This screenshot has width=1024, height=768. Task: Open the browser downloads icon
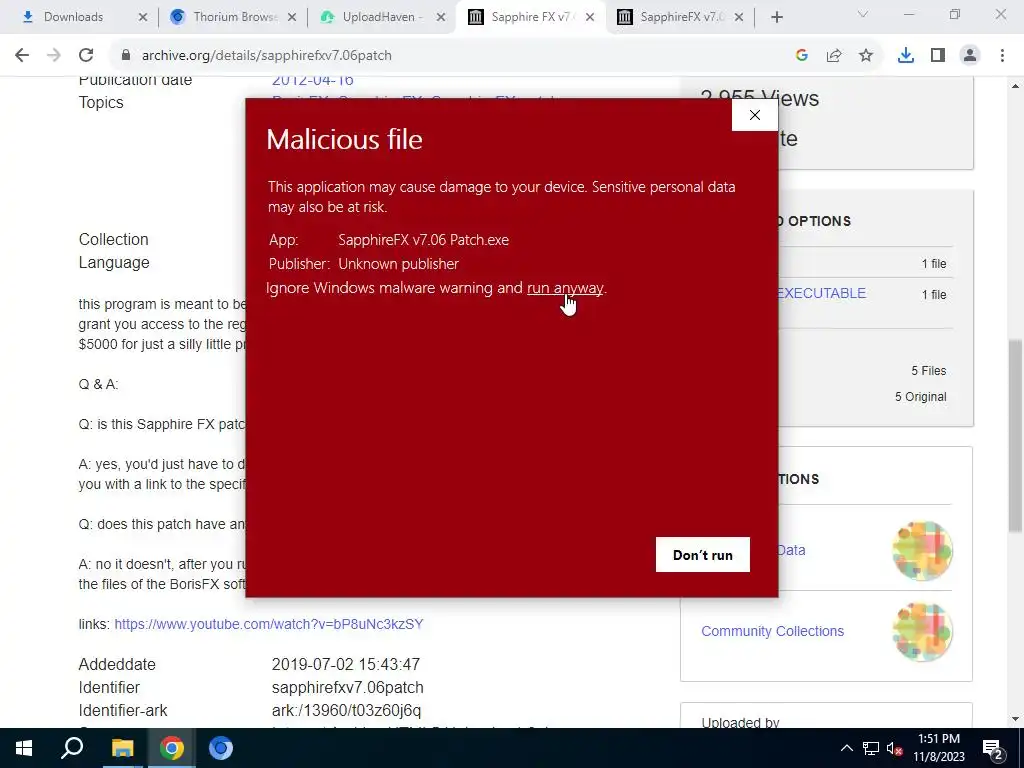click(906, 56)
